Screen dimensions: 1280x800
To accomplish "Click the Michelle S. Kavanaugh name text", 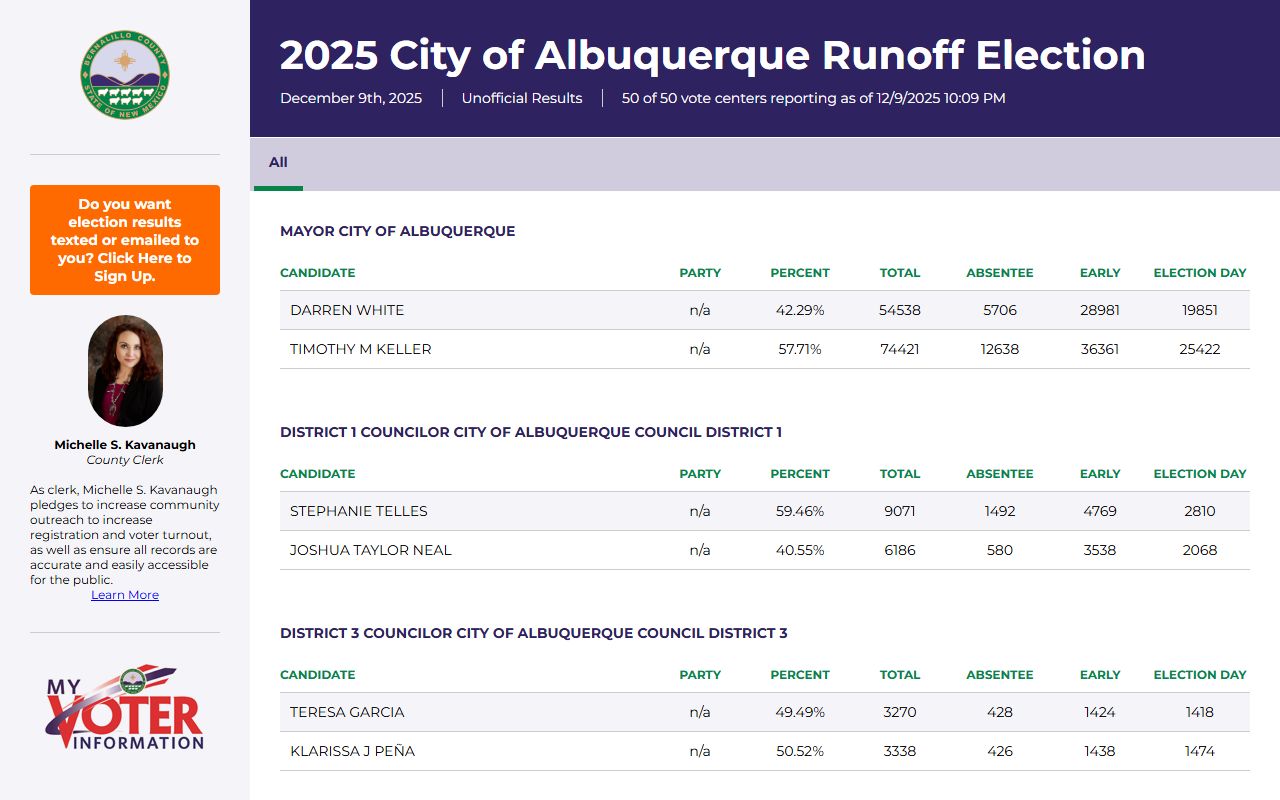I will [x=125, y=445].
